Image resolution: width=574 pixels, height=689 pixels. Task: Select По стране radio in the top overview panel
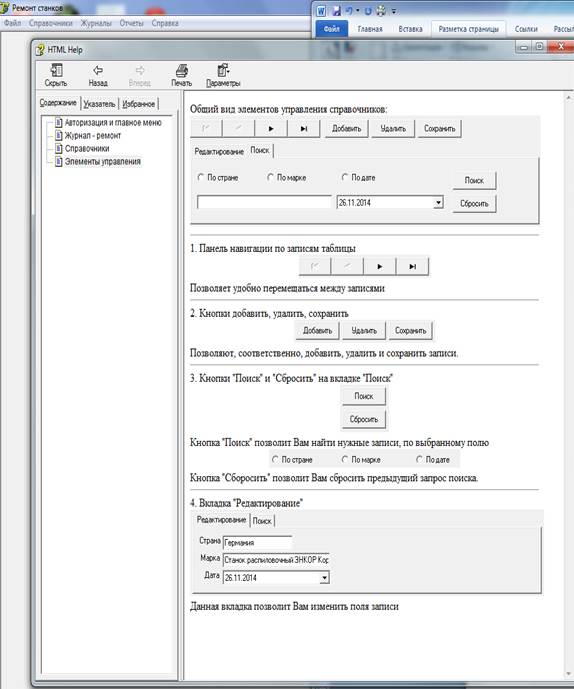click(201, 177)
